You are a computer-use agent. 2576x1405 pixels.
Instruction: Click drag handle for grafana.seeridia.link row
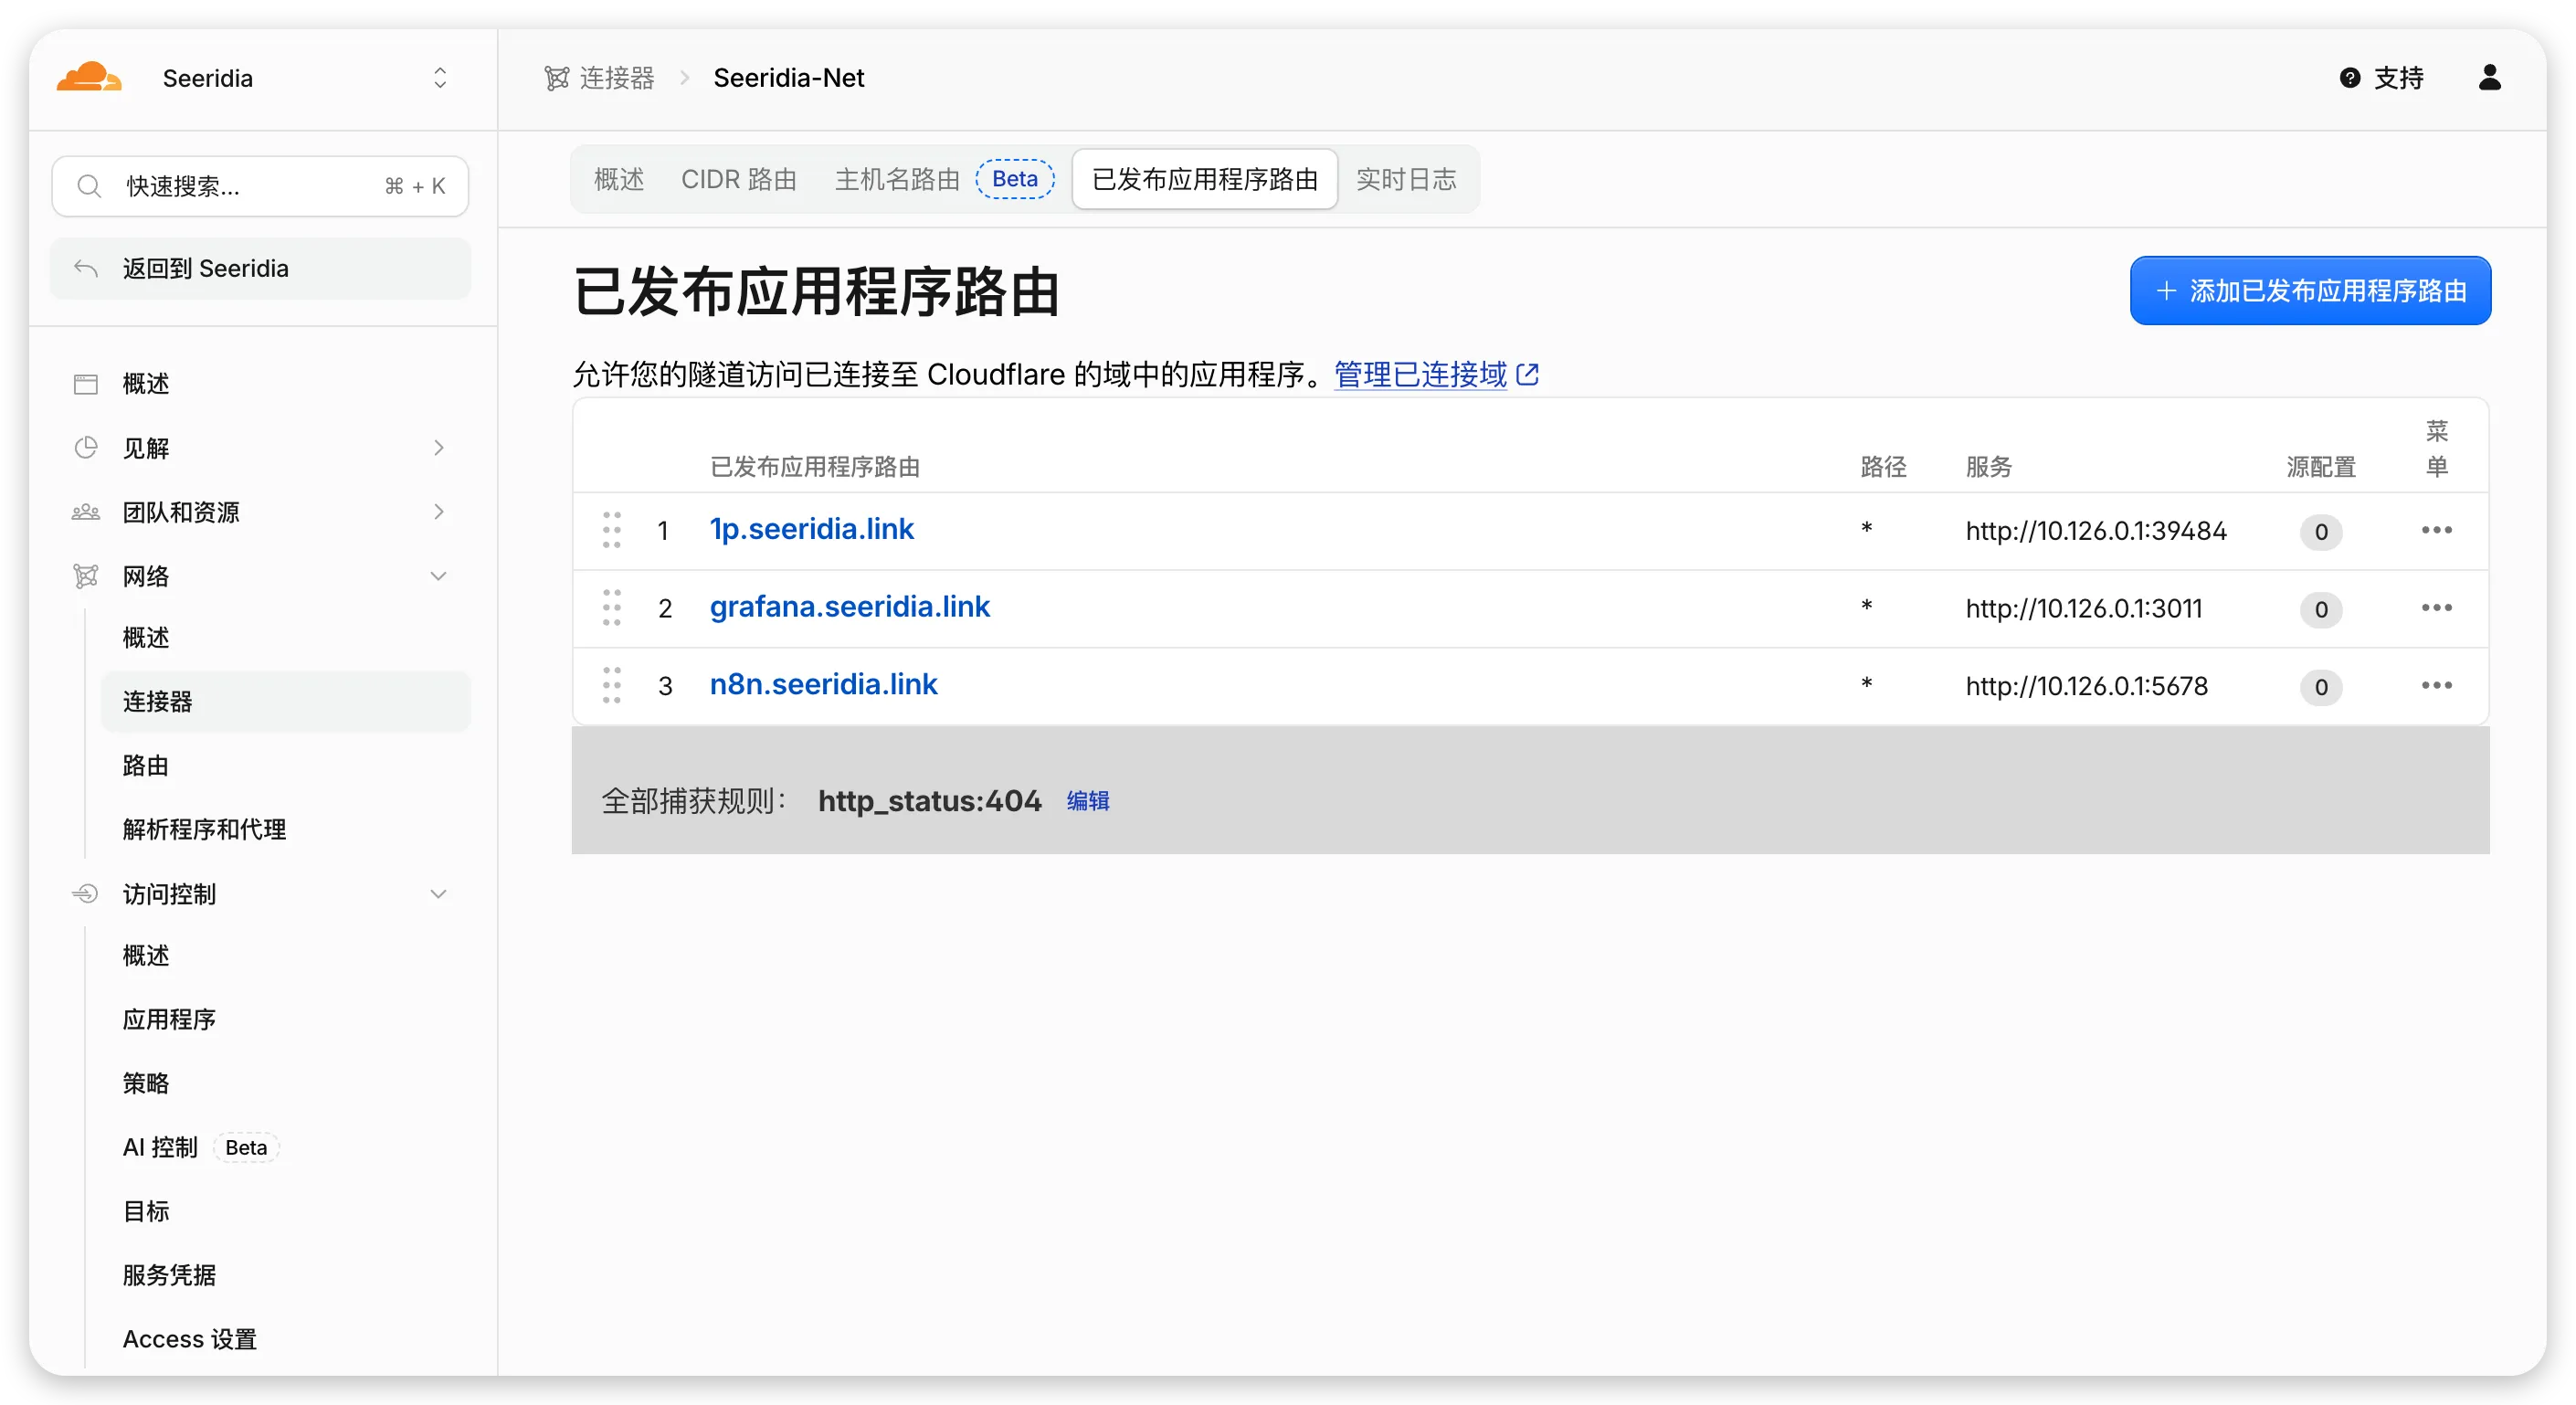pos(612,608)
